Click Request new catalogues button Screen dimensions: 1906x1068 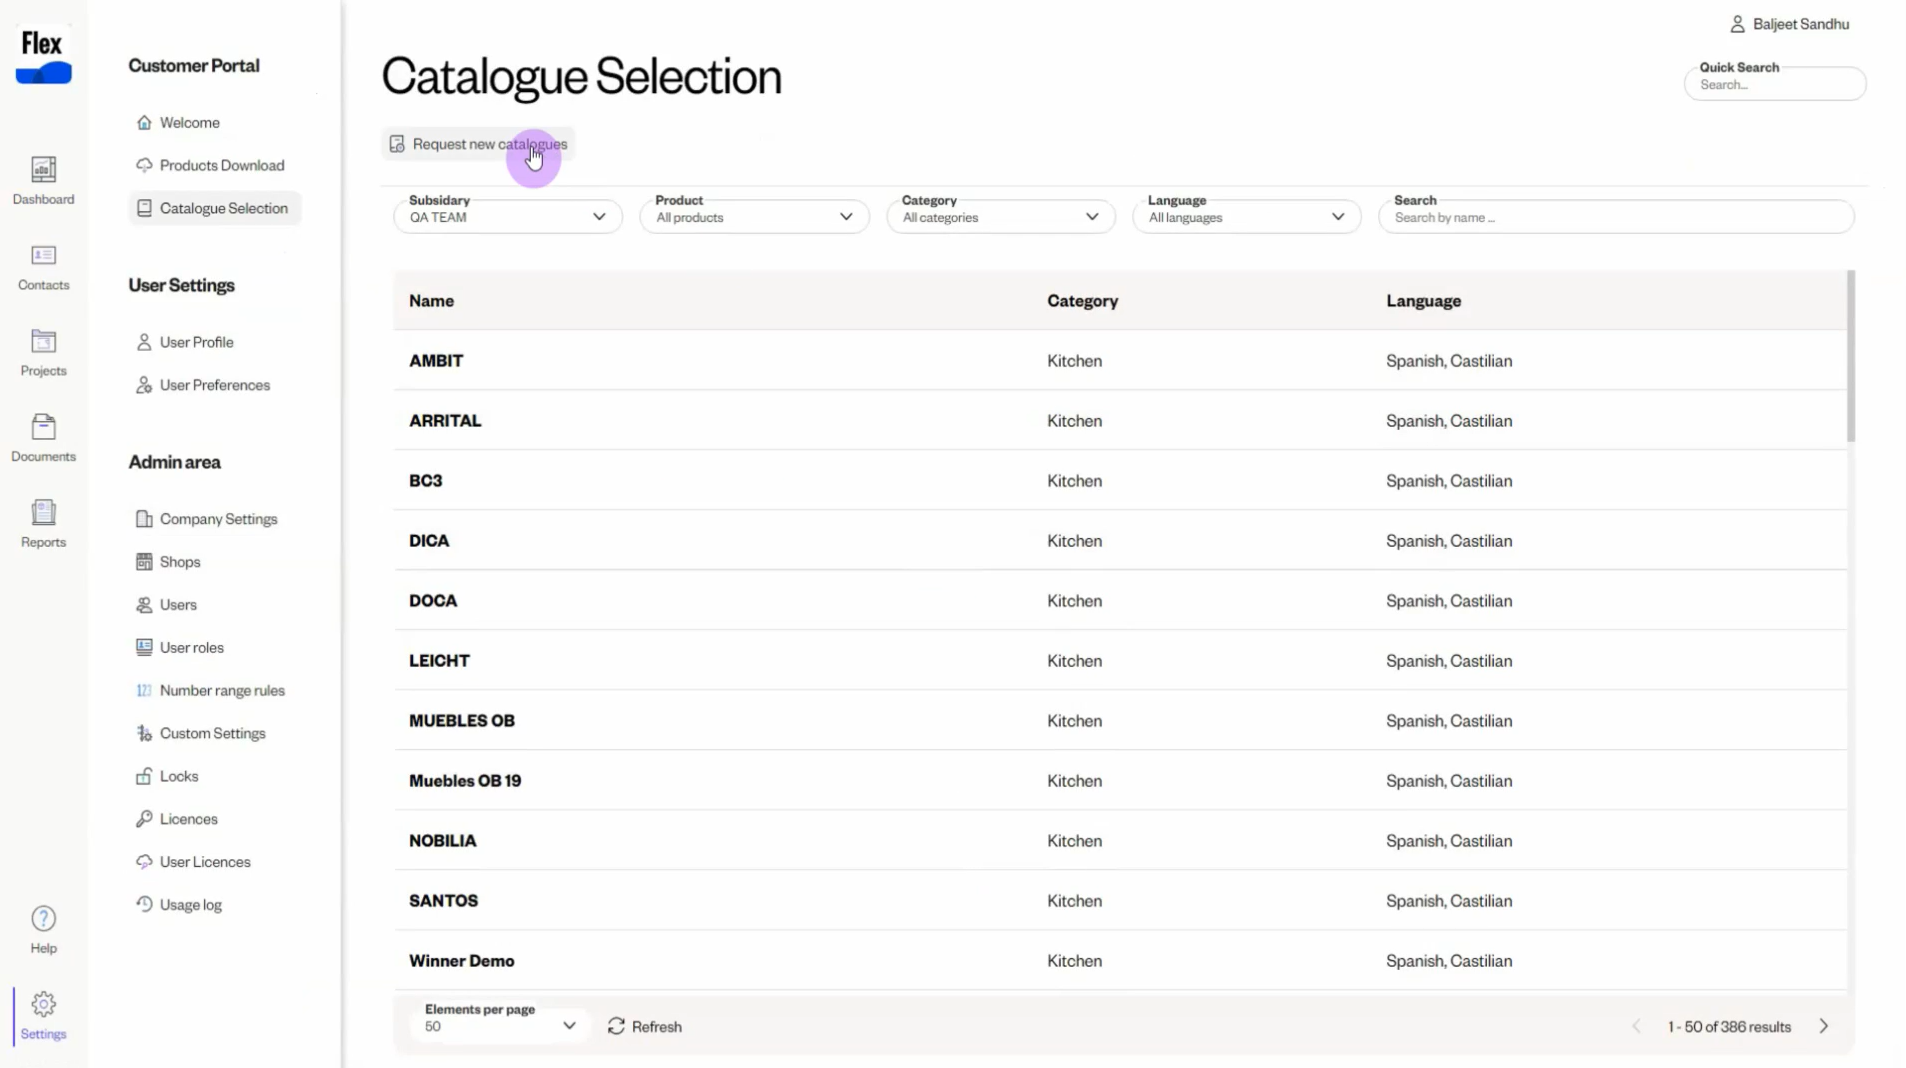(478, 144)
